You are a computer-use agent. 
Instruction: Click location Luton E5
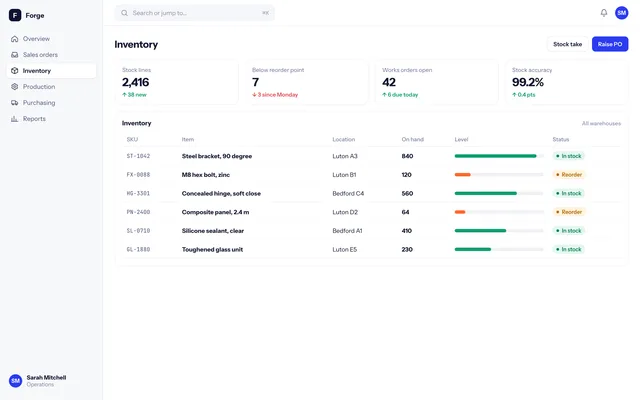[x=344, y=249]
